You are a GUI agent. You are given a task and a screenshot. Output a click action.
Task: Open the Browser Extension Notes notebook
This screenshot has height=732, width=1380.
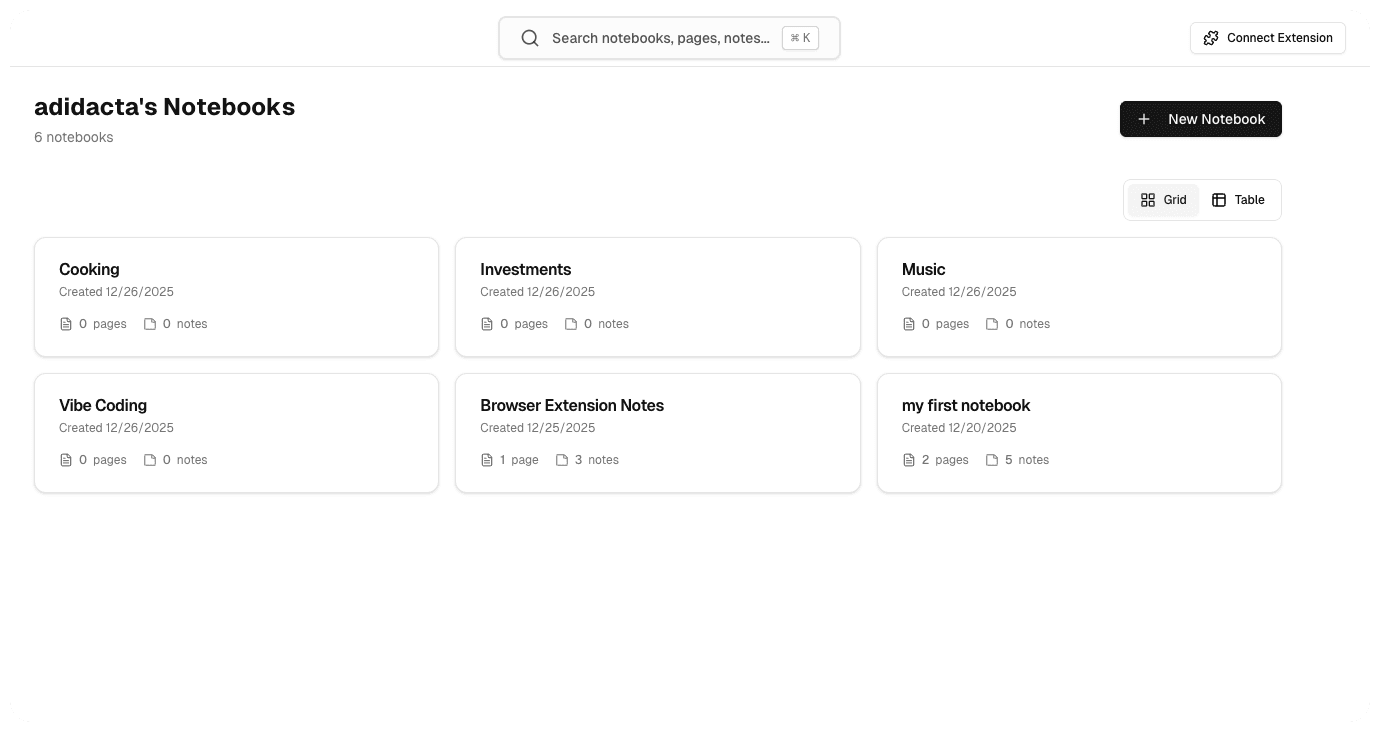[x=658, y=432]
